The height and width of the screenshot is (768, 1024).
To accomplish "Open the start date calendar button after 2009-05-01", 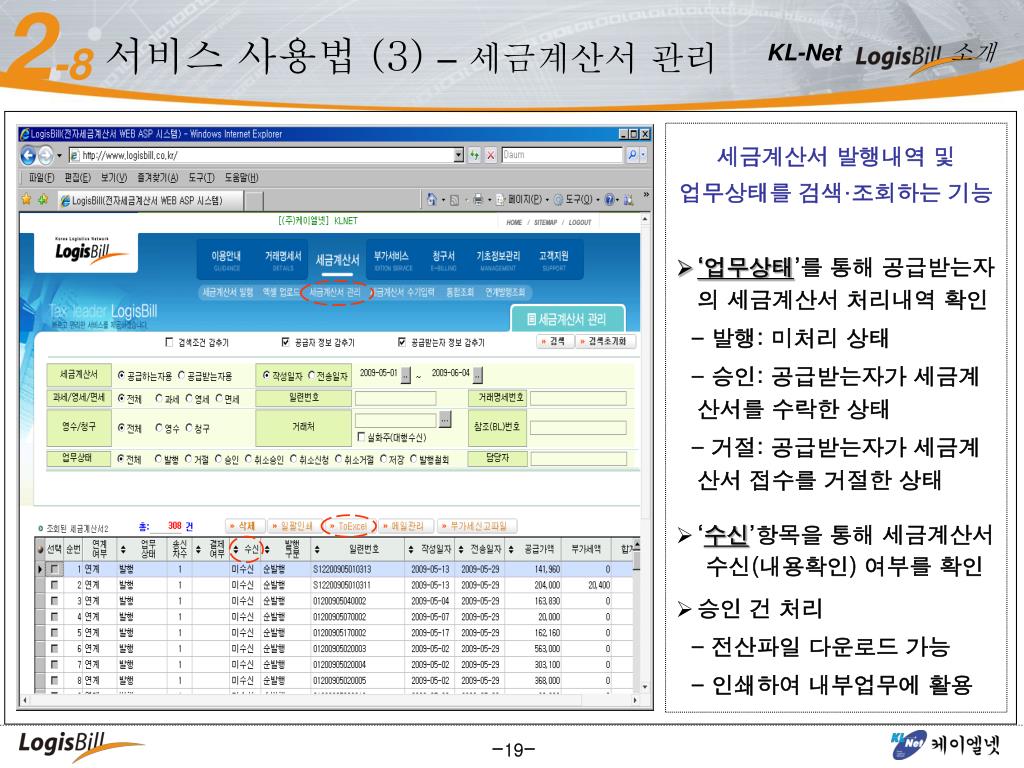I will point(406,376).
